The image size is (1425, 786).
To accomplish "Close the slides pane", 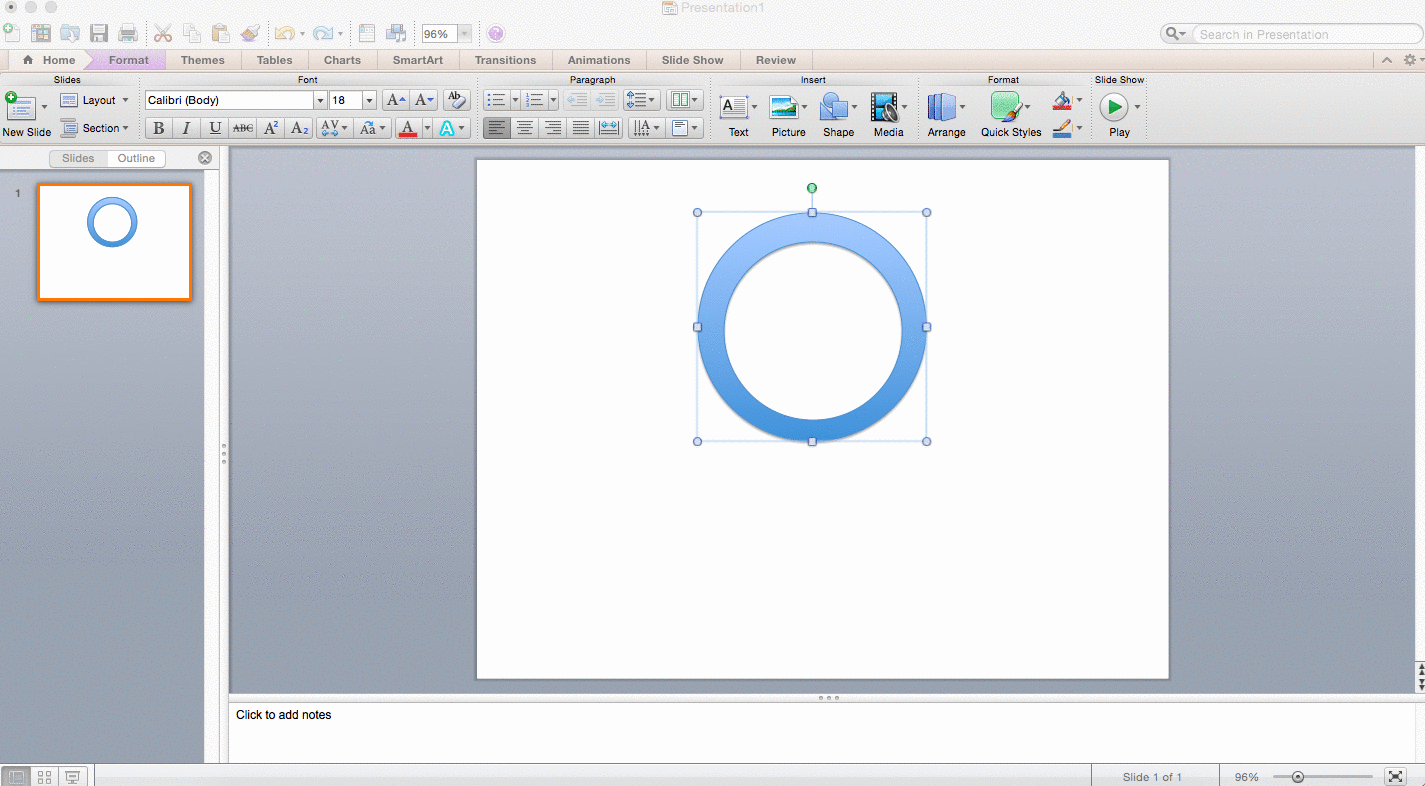I will [x=205, y=158].
